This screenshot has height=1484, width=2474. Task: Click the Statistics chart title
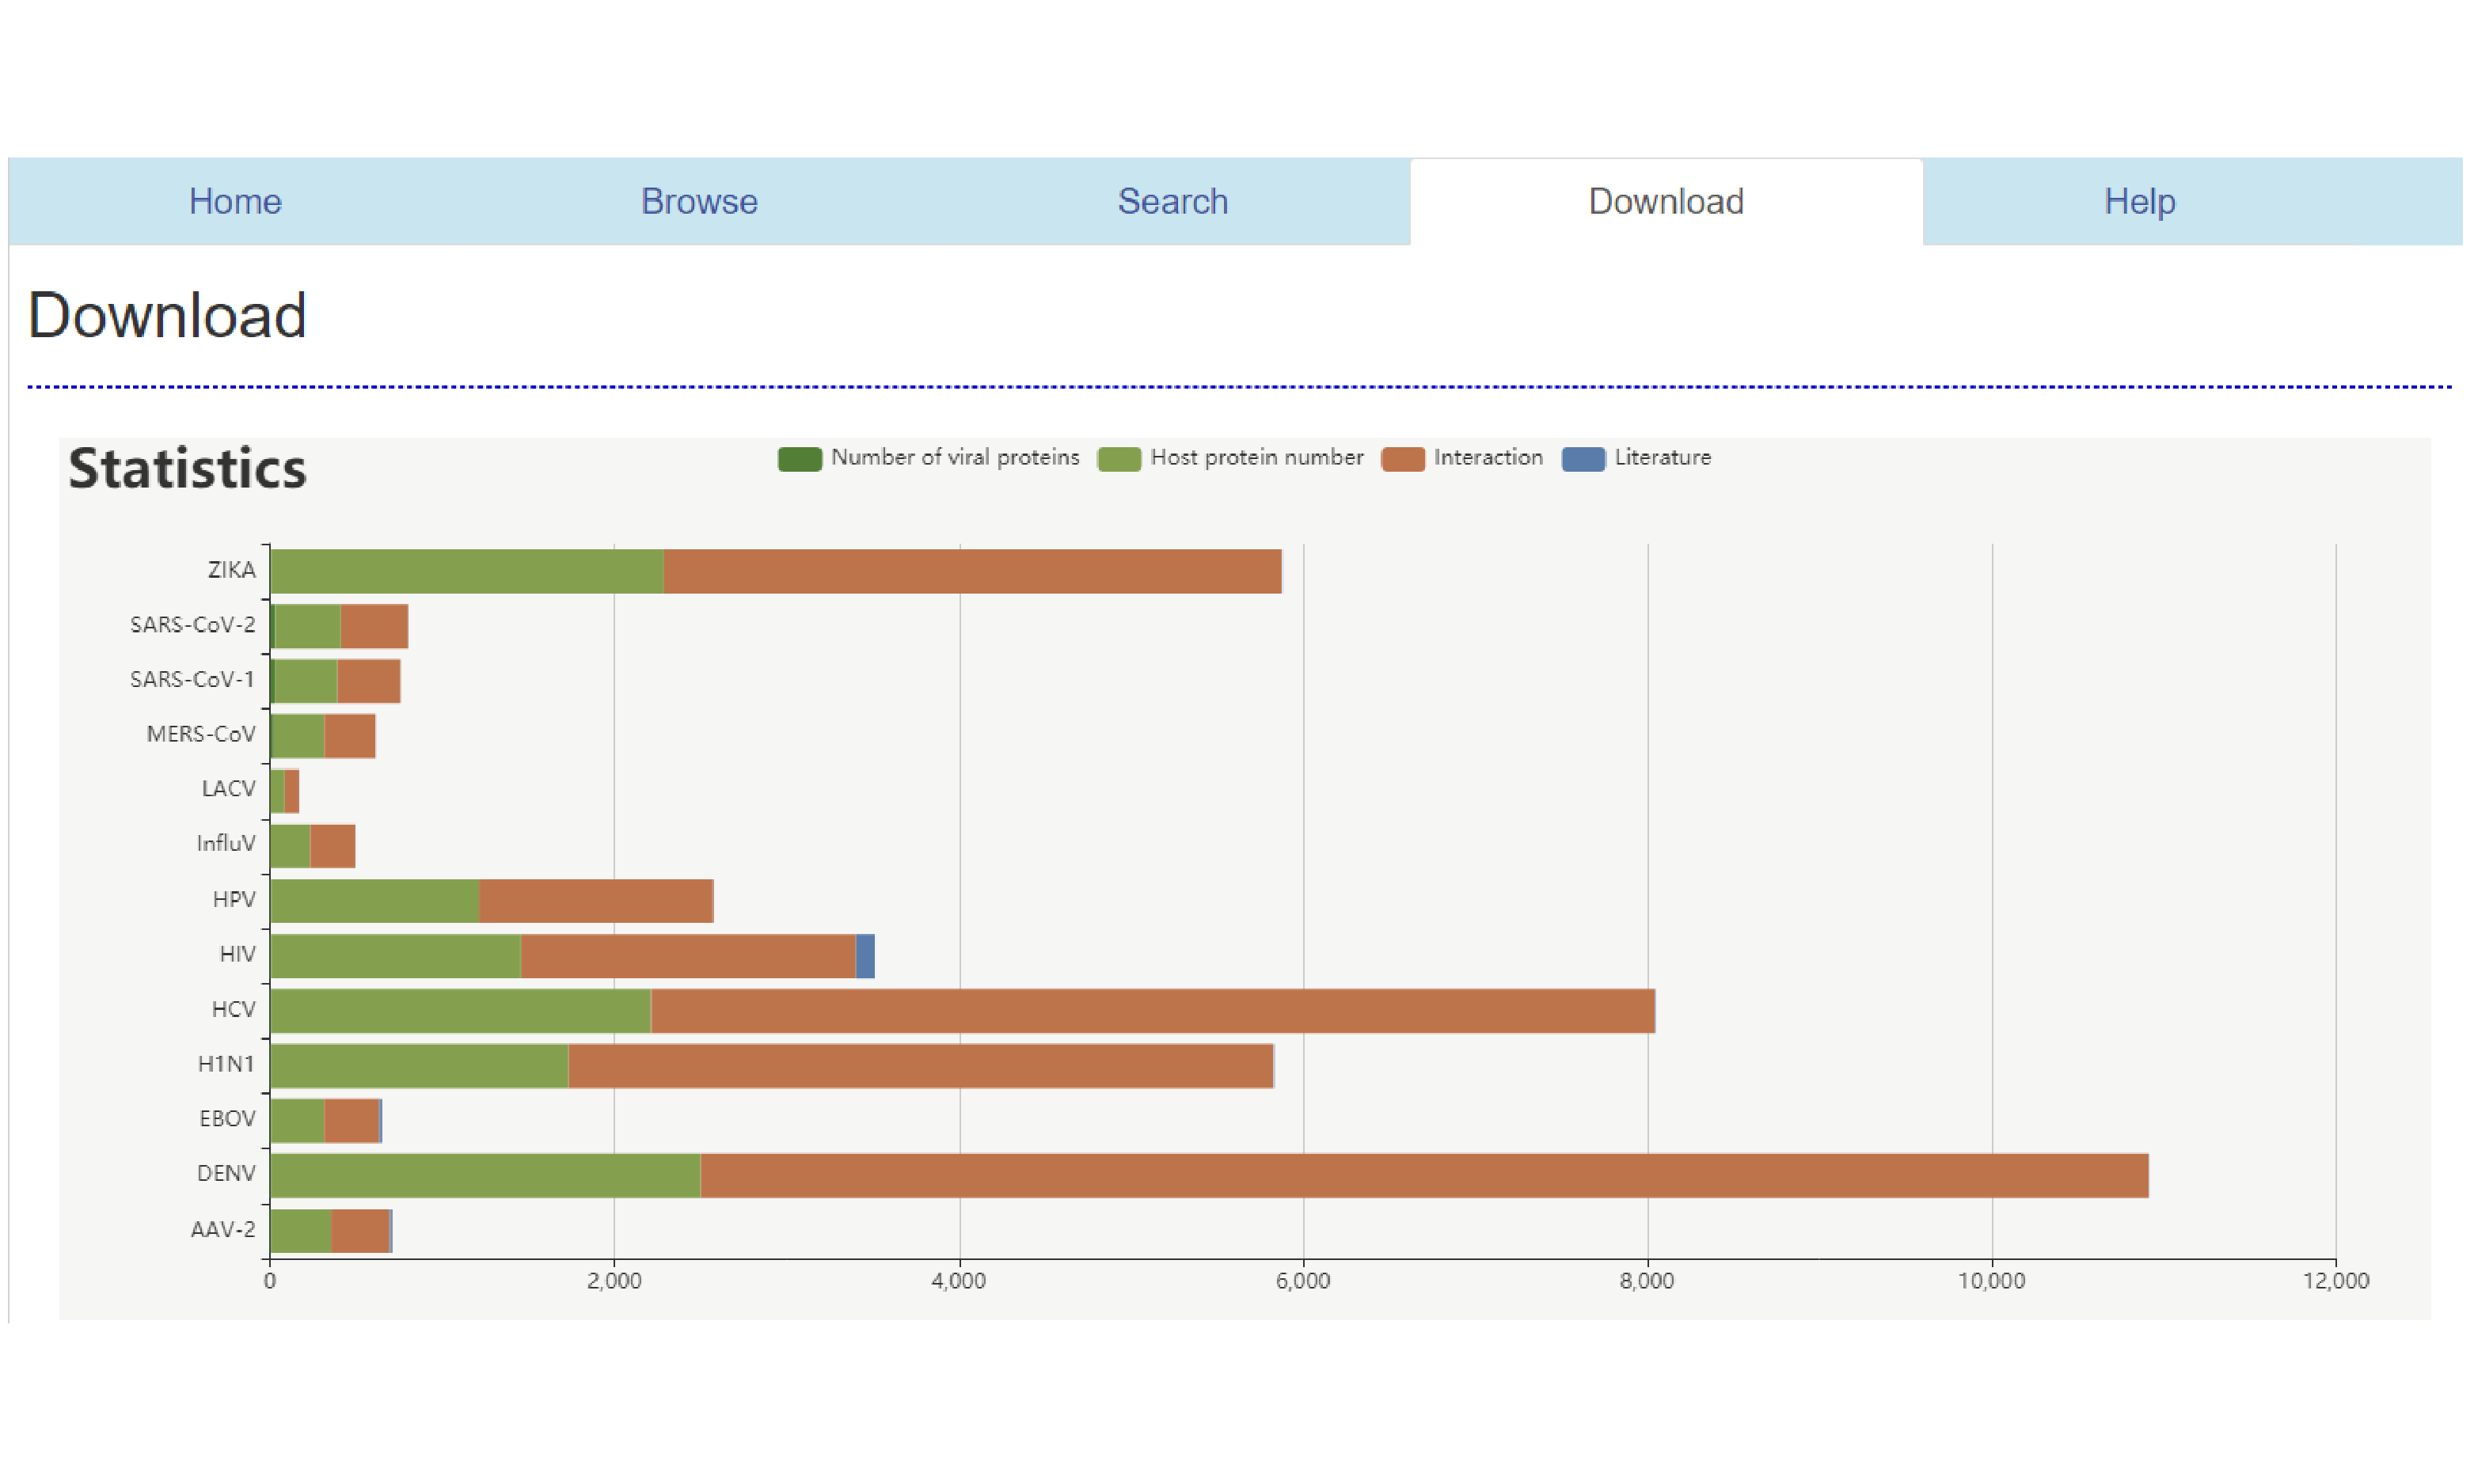click(x=187, y=468)
